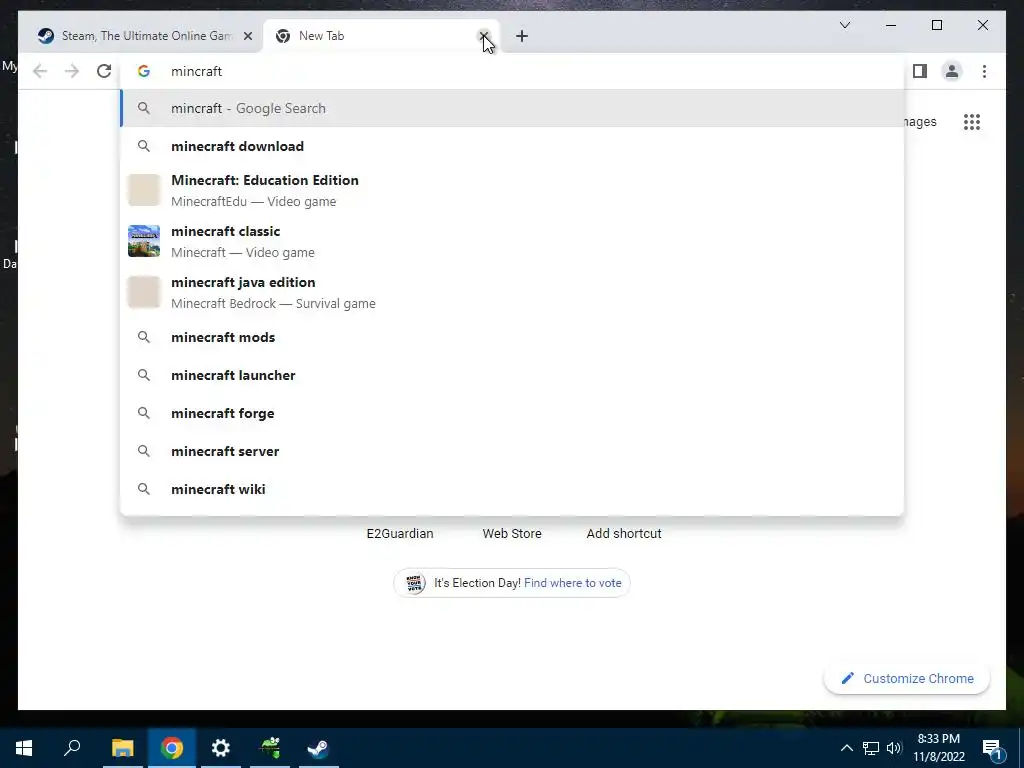Open taskbar search magnifier

coord(72,748)
